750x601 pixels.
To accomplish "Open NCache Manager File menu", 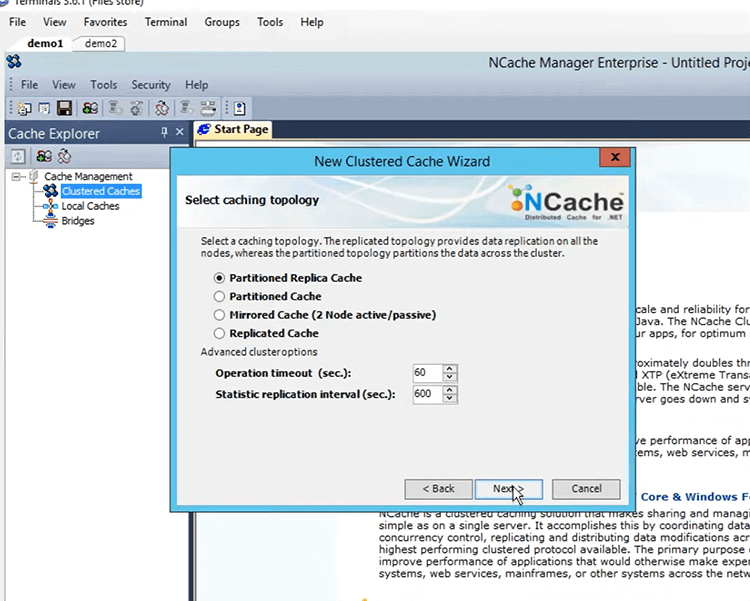I will (x=29, y=85).
